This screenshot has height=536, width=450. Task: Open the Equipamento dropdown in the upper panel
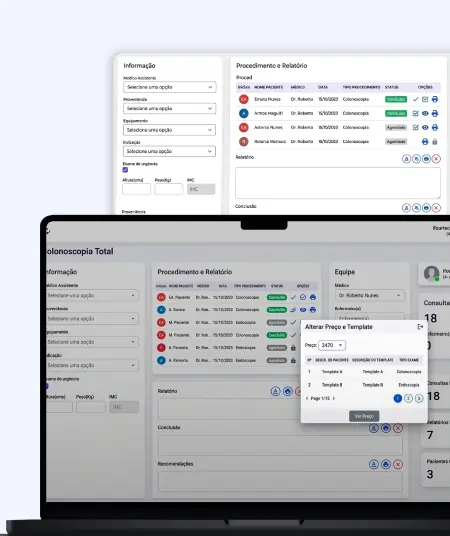pos(169,130)
